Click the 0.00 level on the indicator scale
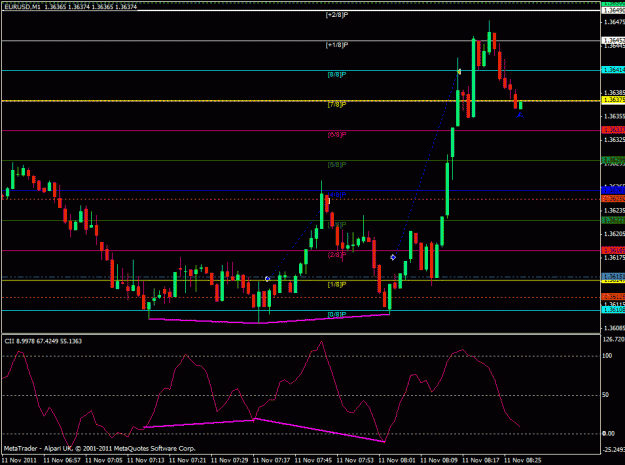 click(609, 434)
